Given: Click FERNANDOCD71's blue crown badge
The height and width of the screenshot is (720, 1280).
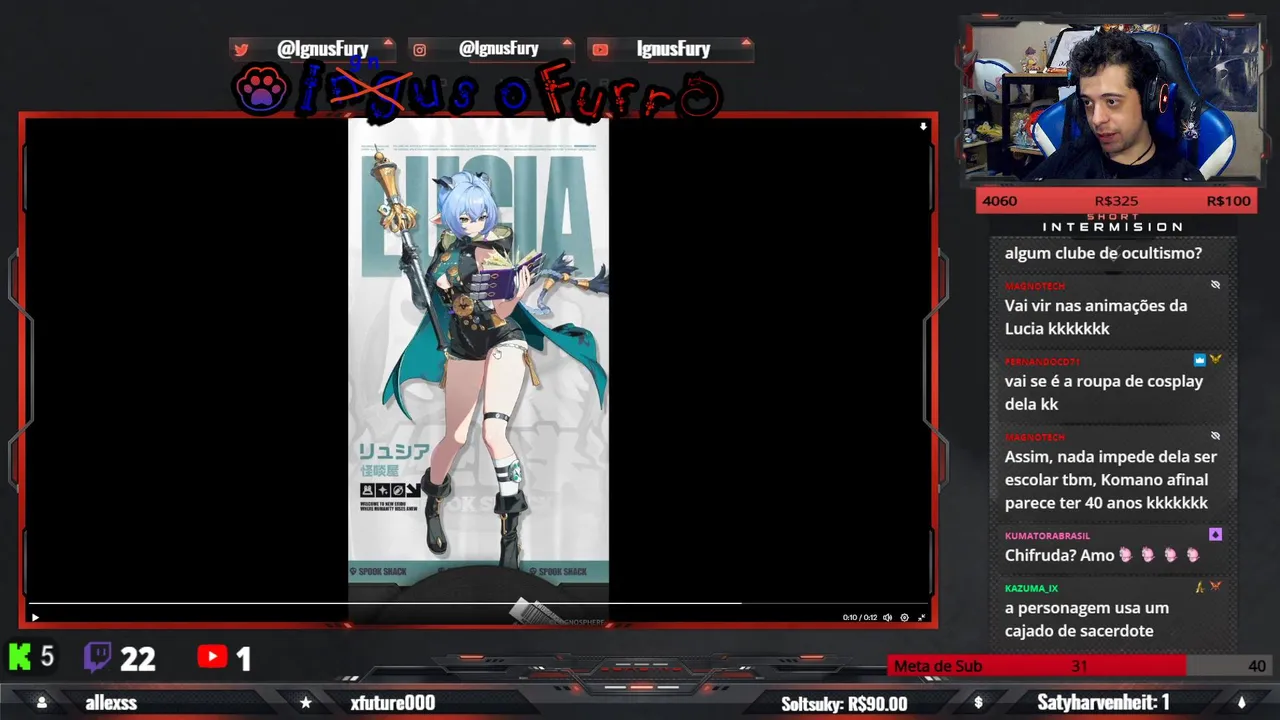Looking at the screenshot, I should tap(1199, 360).
